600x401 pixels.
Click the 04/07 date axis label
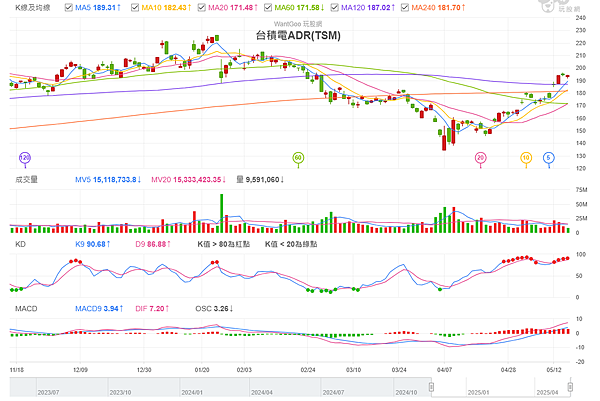point(444,370)
